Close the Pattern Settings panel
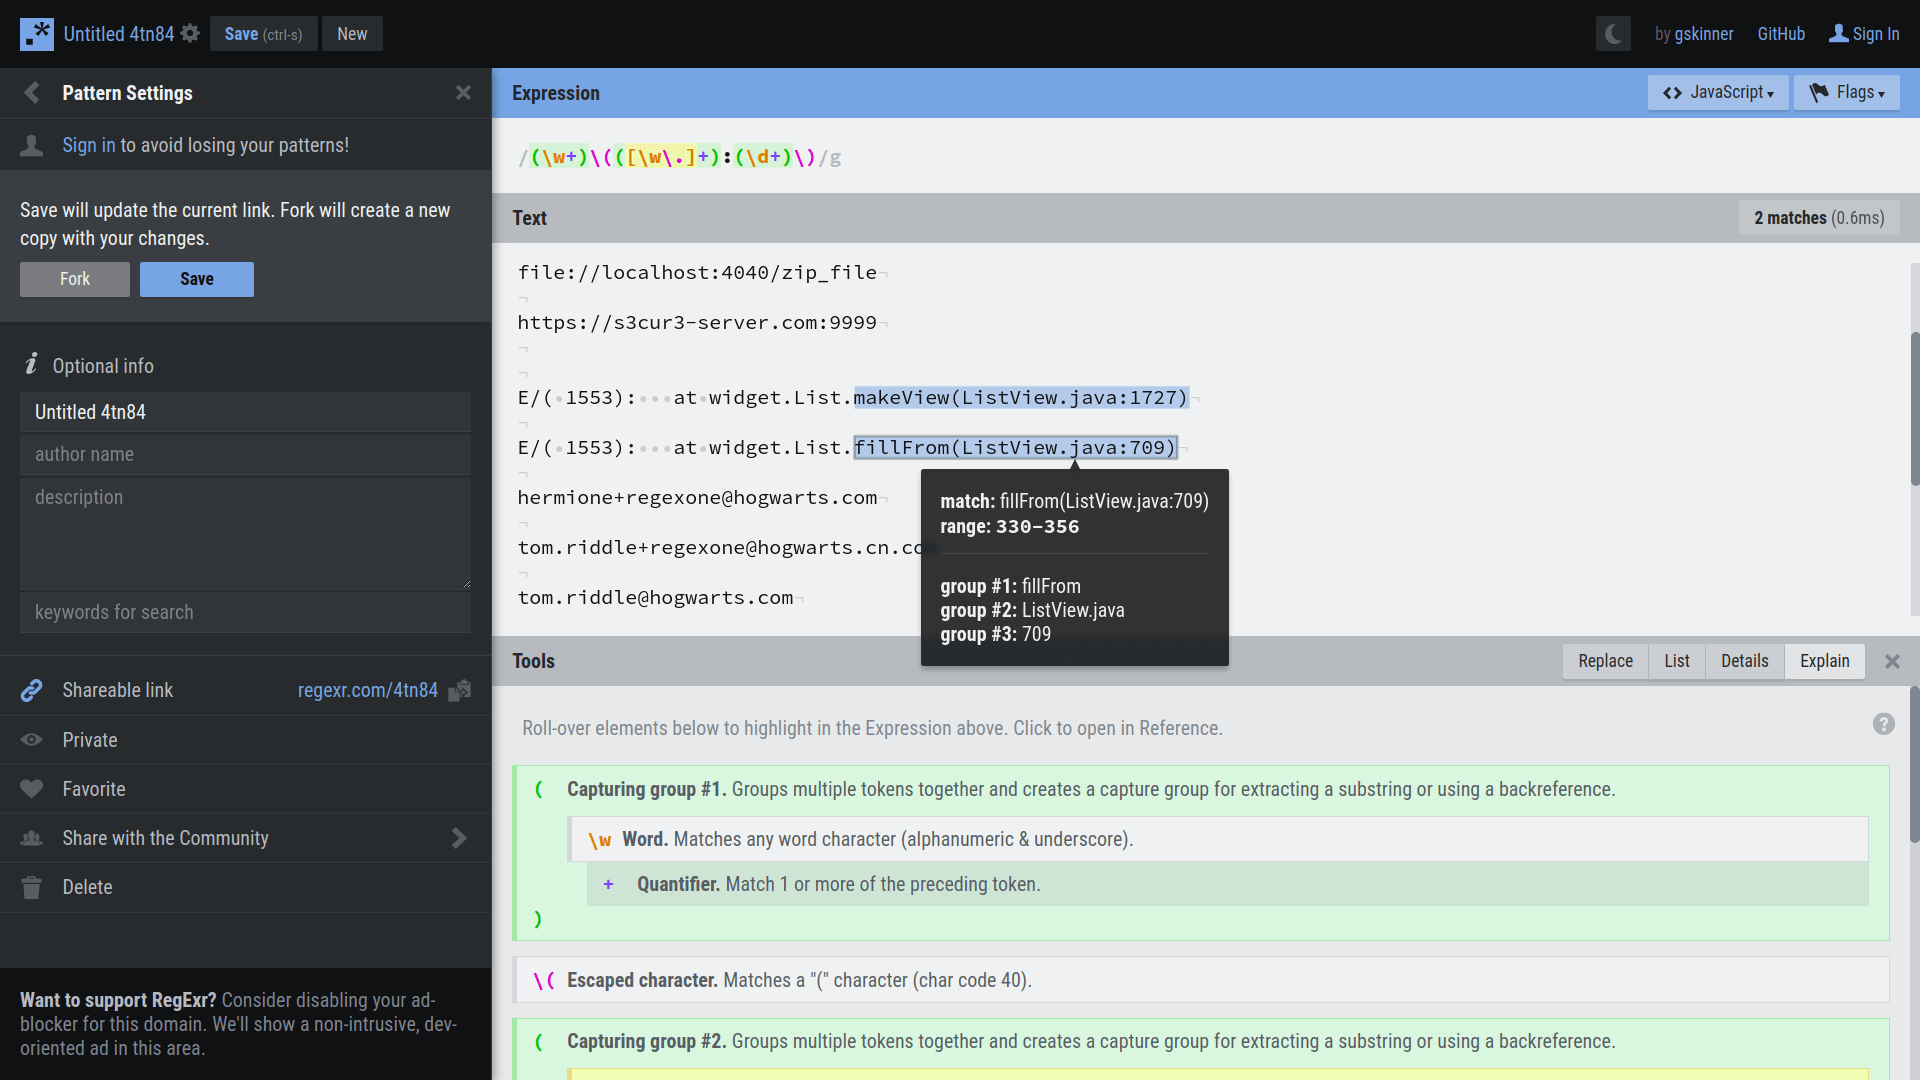Viewport: 1920px width, 1080px height. coord(463,93)
